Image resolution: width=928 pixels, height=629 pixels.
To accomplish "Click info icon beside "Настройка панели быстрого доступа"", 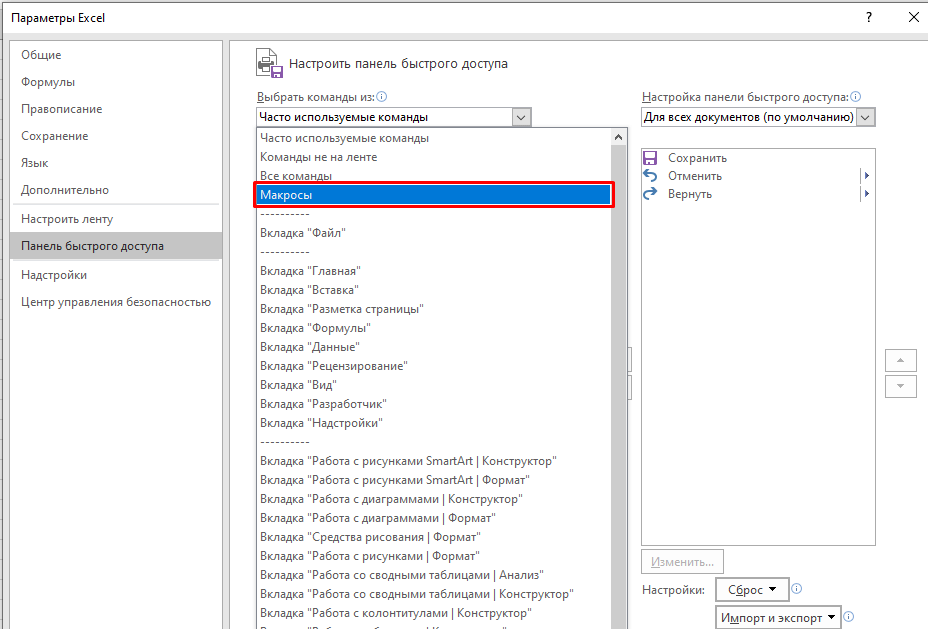I will [x=855, y=97].
